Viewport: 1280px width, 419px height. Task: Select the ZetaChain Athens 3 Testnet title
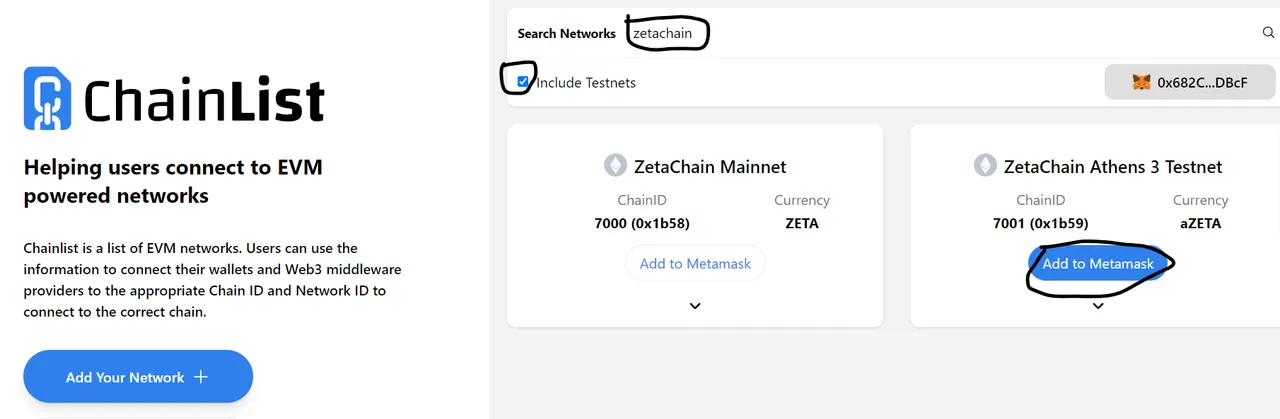(x=1113, y=167)
